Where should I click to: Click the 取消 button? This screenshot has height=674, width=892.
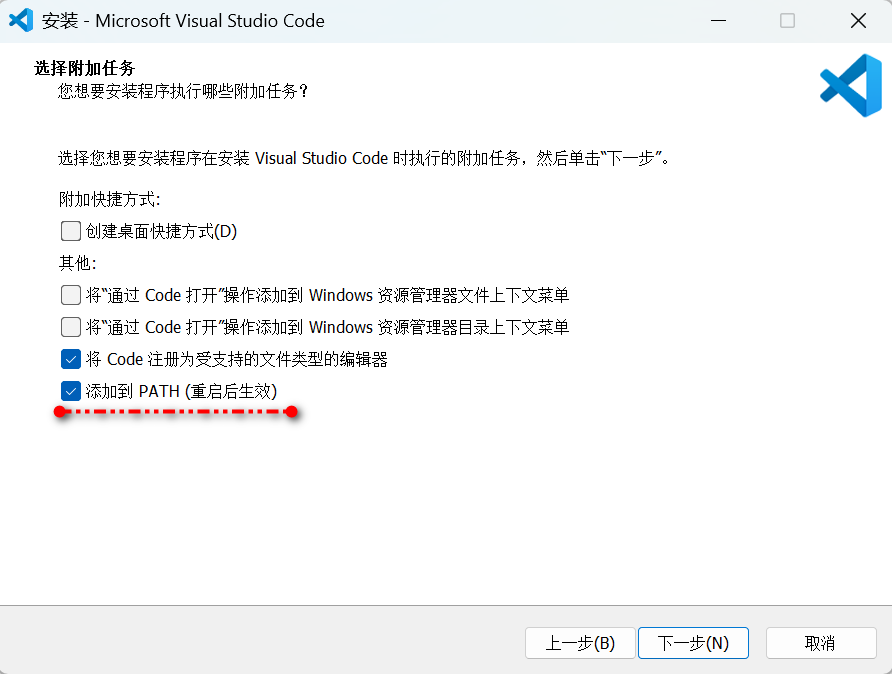coord(820,643)
